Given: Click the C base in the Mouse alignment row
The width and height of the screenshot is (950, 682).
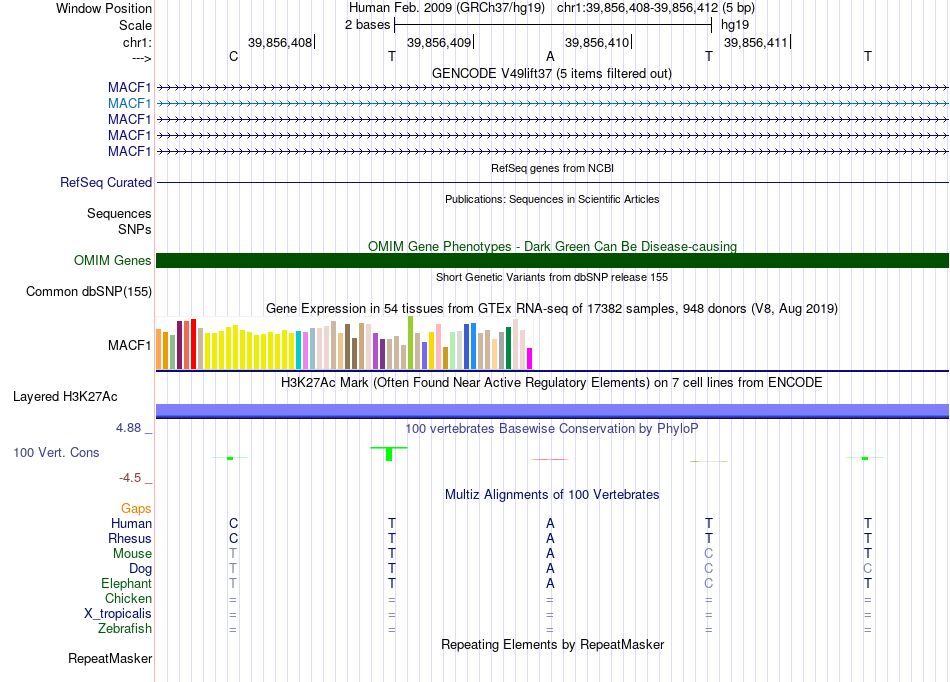Looking at the screenshot, I should [x=709, y=554].
